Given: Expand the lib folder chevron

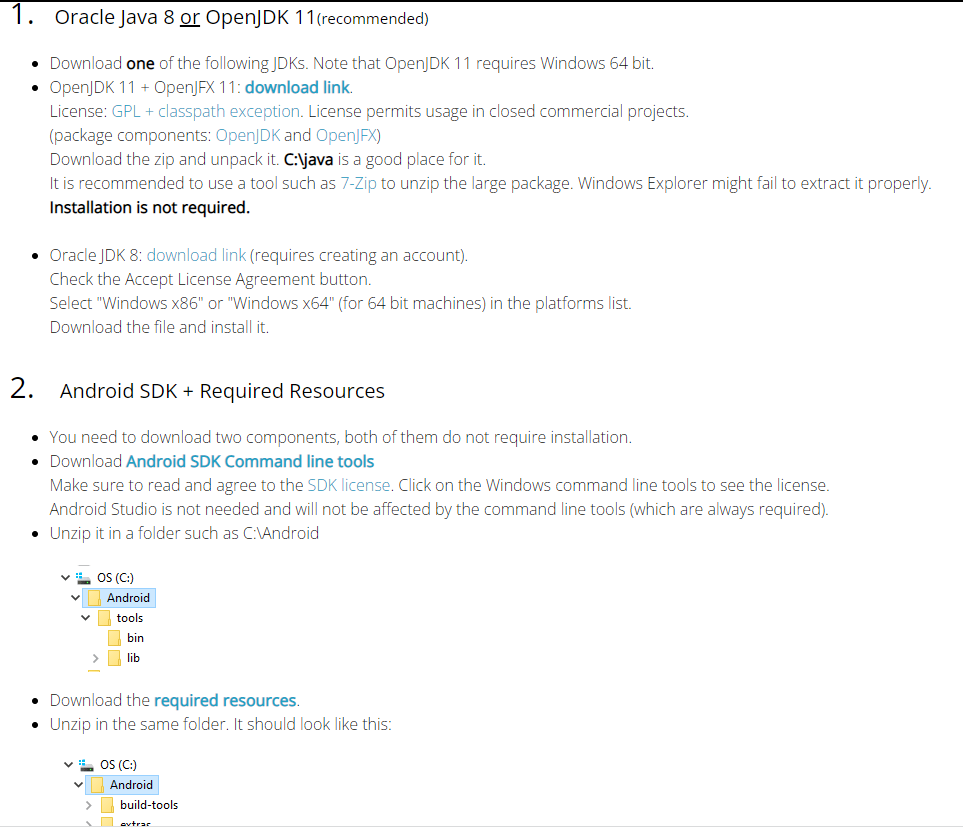Looking at the screenshot, I should pyautogui.click(x=95, y=658).
